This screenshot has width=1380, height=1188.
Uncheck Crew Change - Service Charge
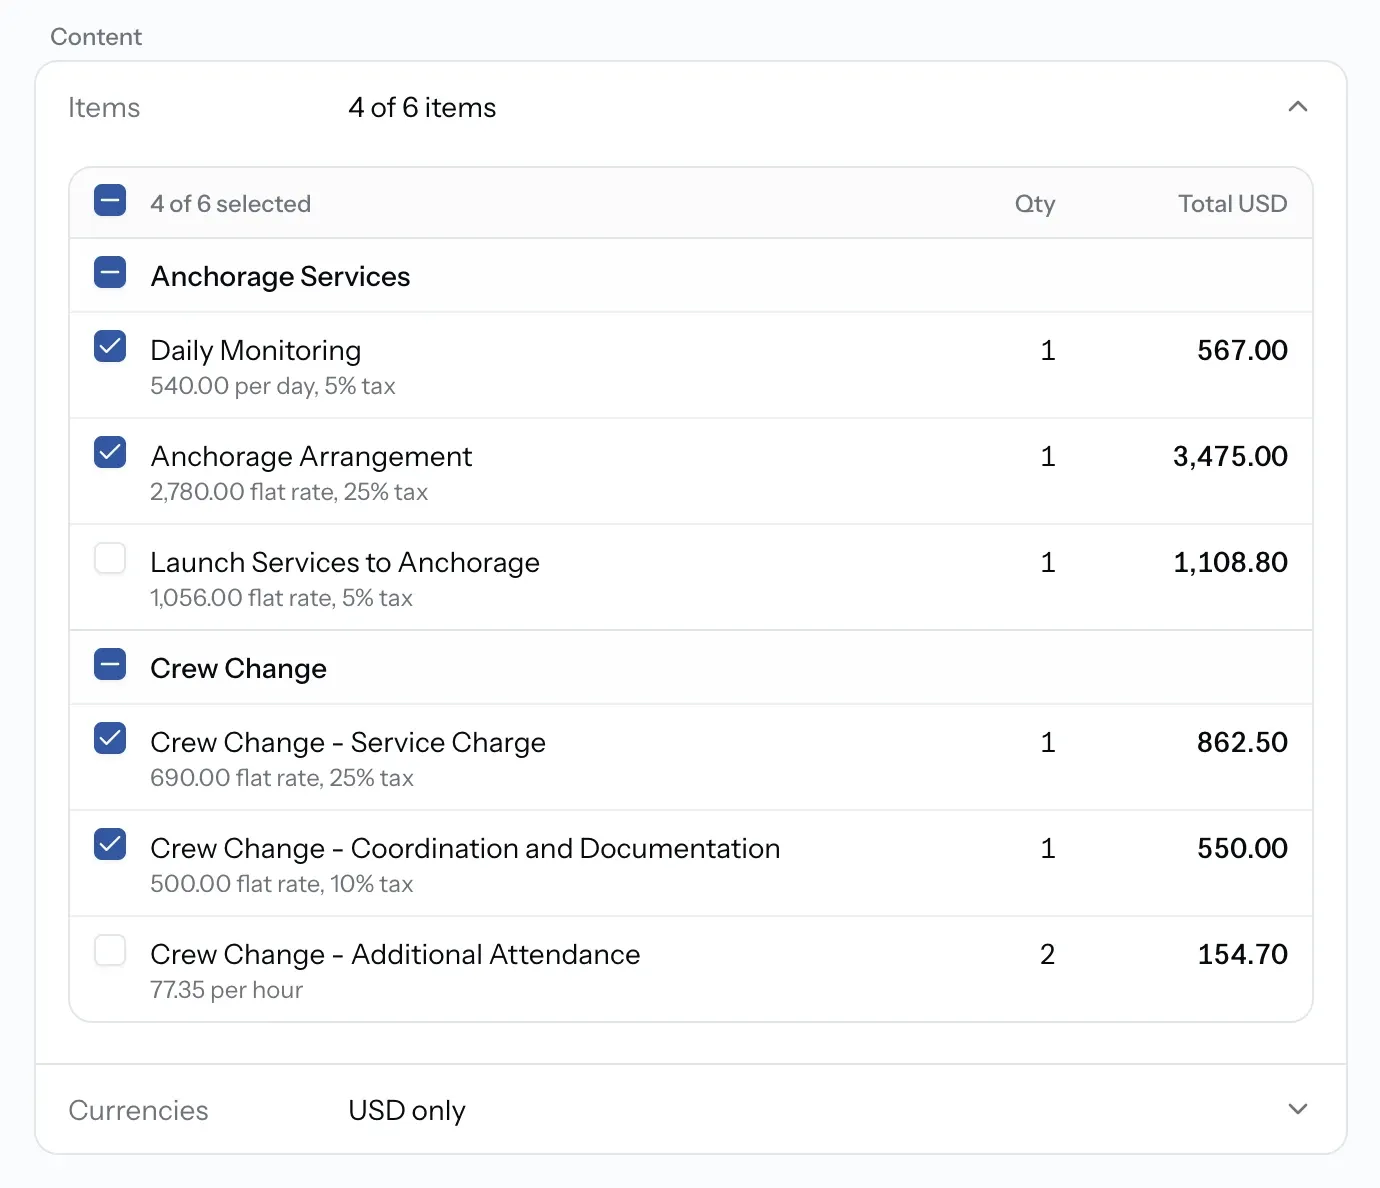click(110, 738)
